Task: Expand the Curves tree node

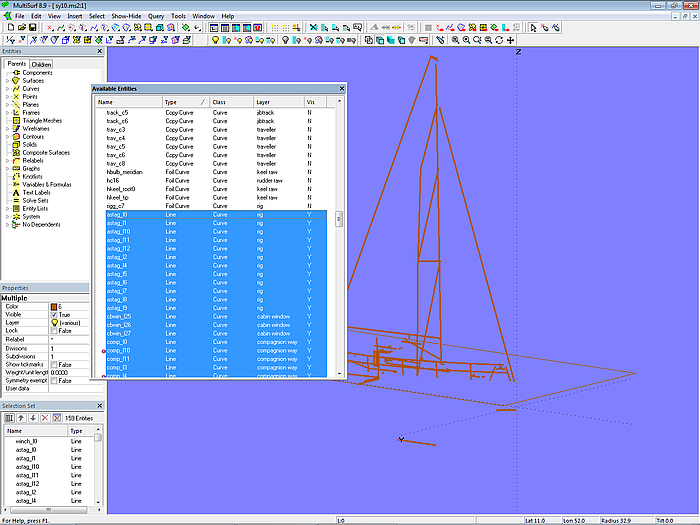Action: point(7,88)
